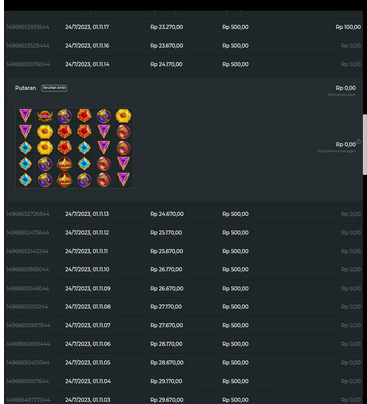Select balance Rp 25.670,00

167,251
